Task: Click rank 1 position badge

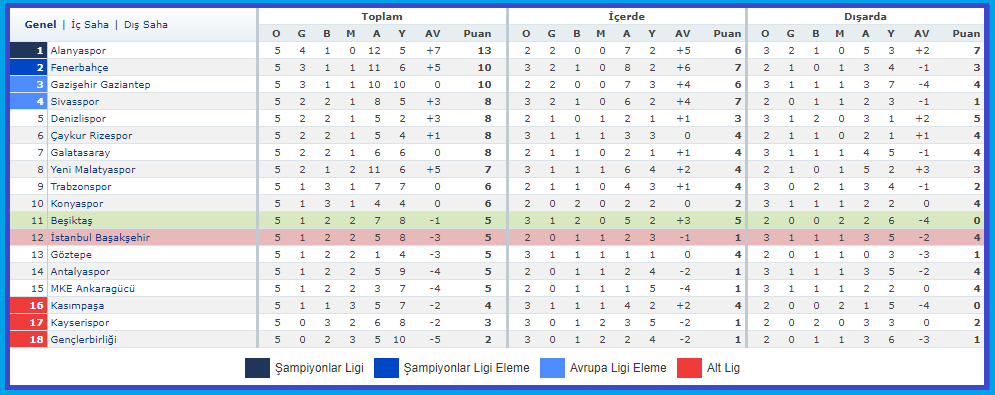Action: 29,51
